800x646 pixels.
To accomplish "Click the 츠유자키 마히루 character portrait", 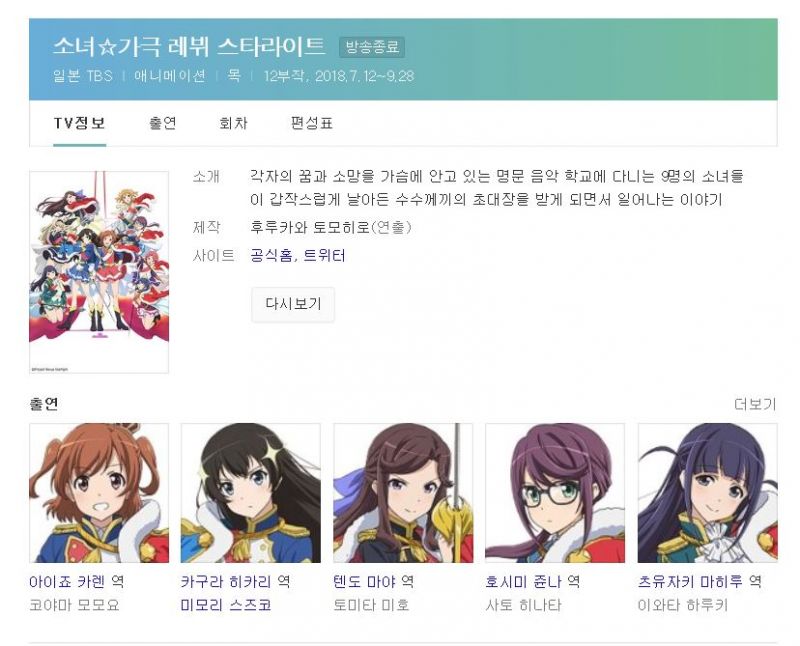I will pyautogui.click(x=708, y=493).
